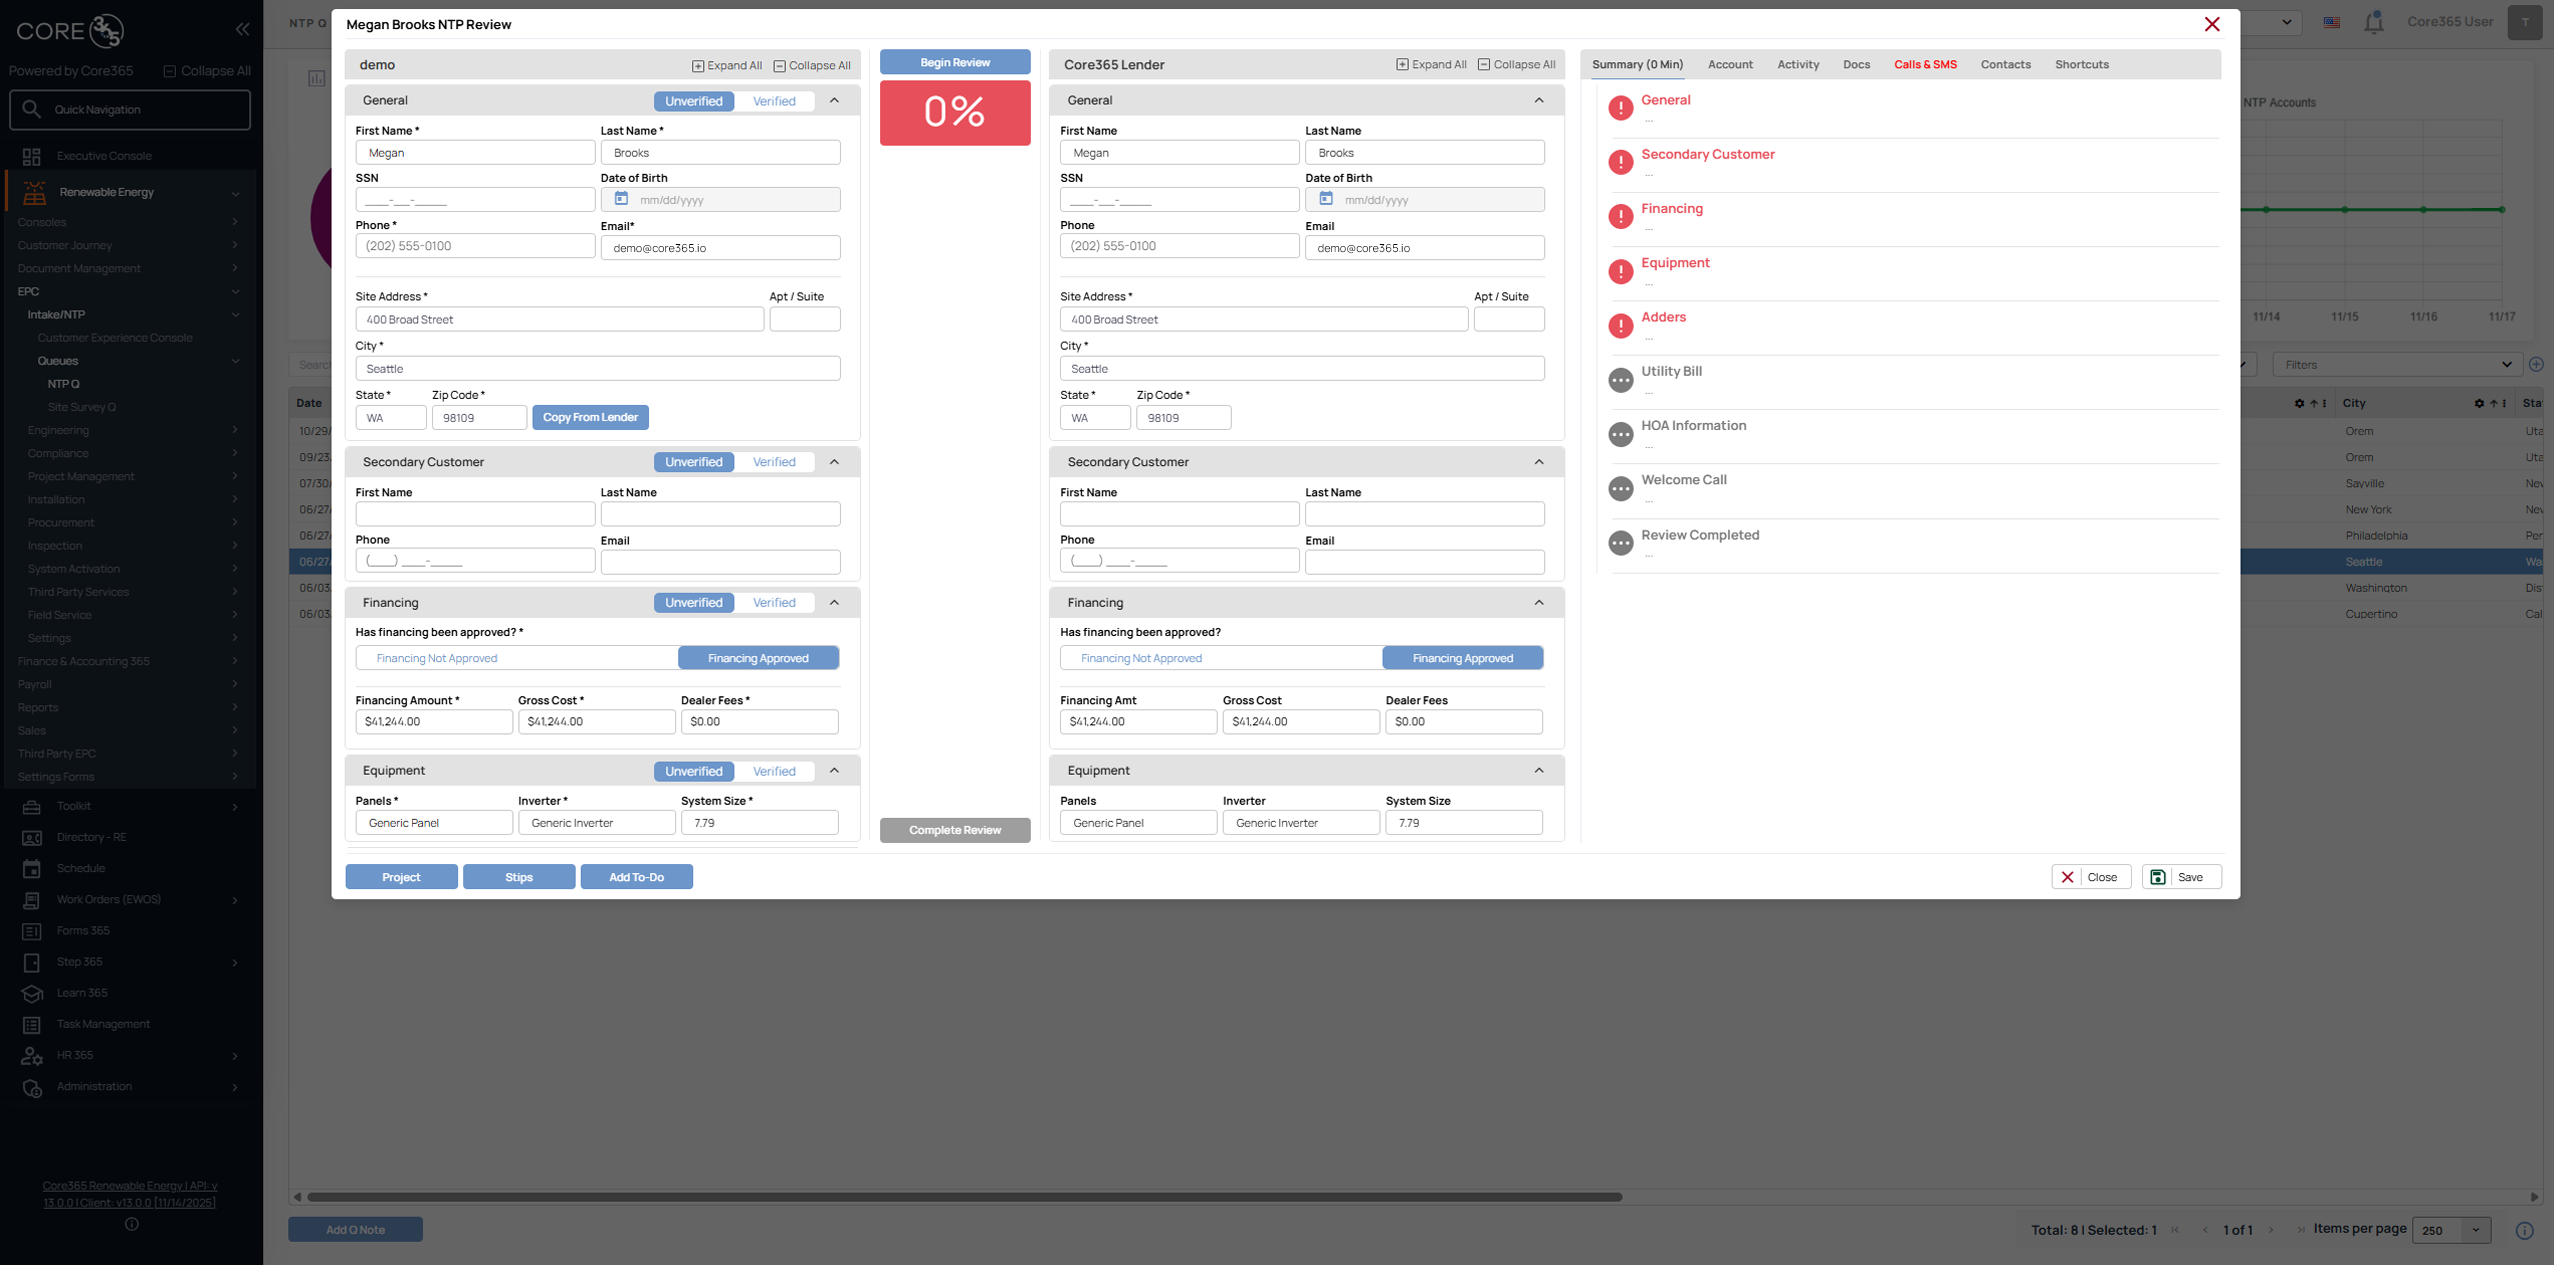Collapse the demo Financing section with its chevron

click(x=834, y=603)
